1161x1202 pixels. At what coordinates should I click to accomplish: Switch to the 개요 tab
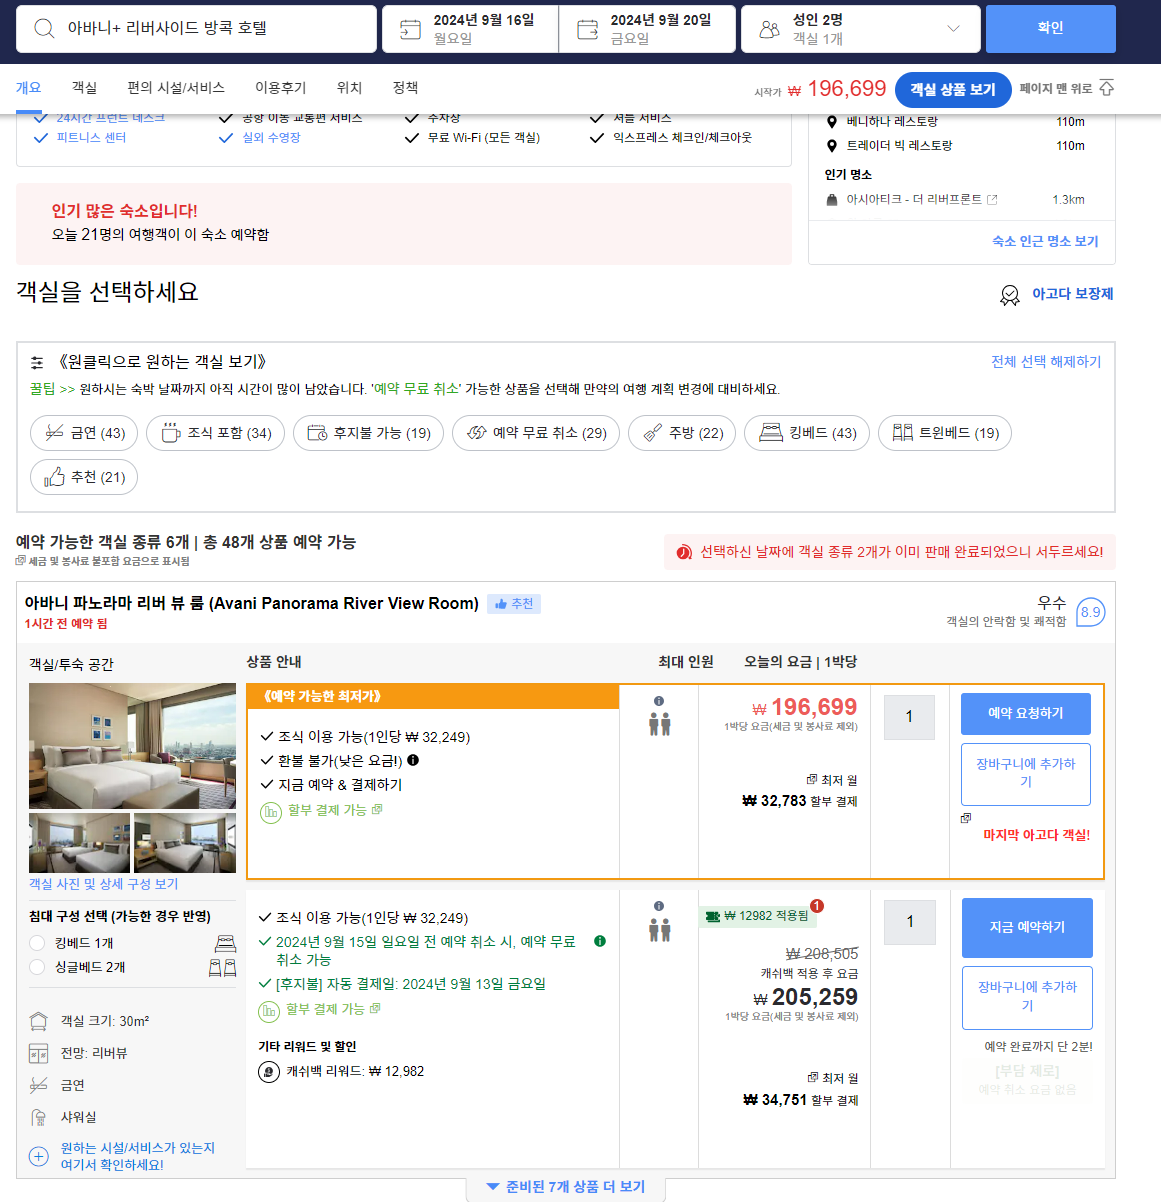coord(29,88)
